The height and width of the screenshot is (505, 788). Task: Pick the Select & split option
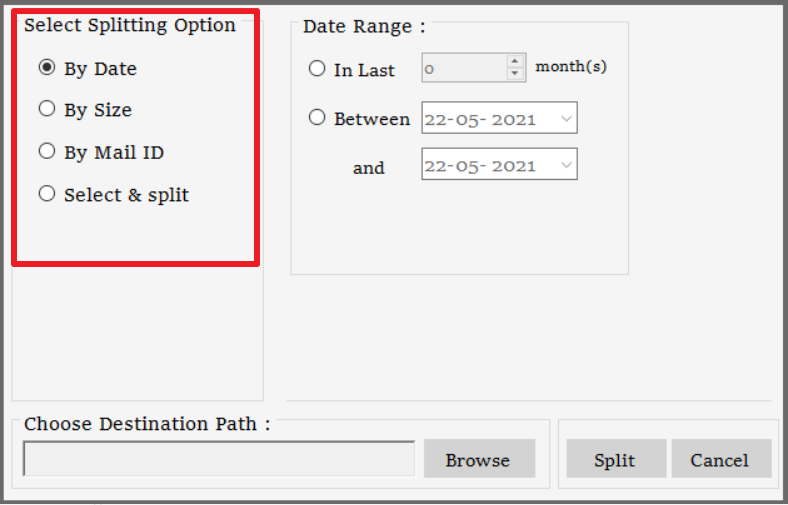(47, 194)
